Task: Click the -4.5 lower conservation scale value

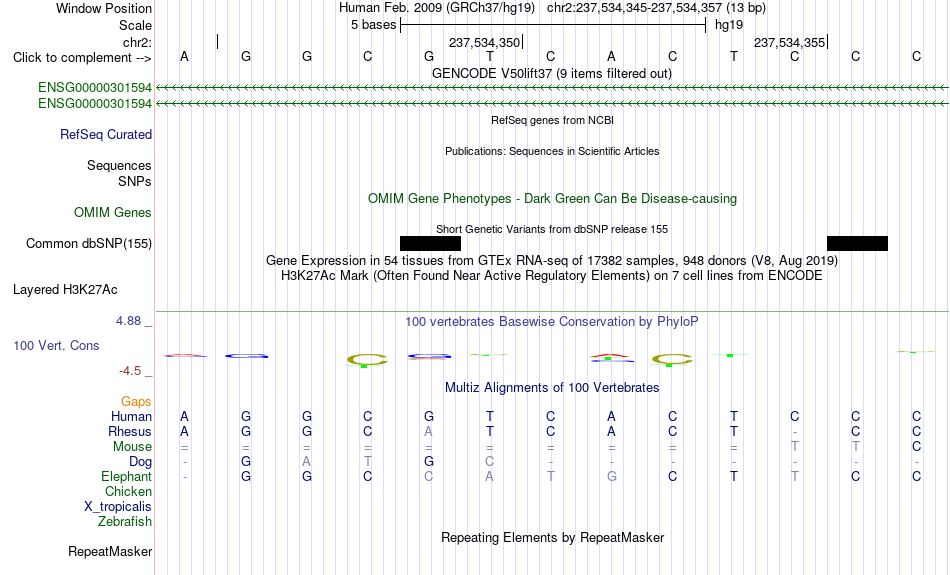Action: tap(130, 371)
